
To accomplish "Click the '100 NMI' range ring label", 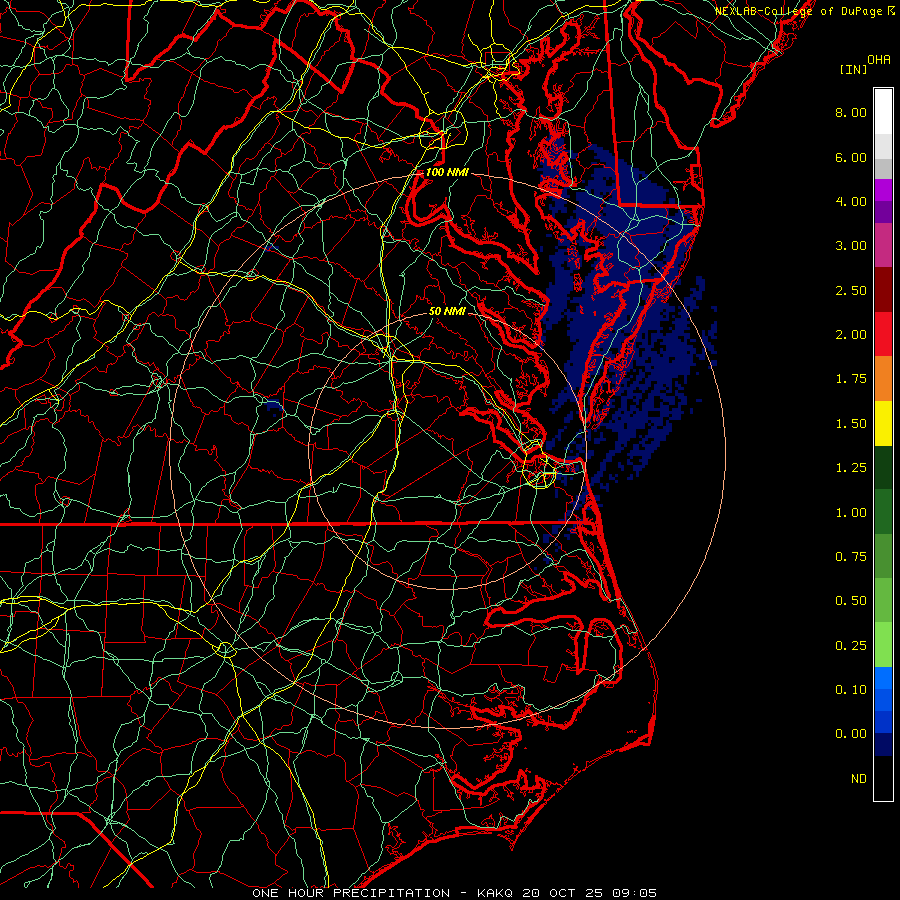I will click(x=447, y=172).
